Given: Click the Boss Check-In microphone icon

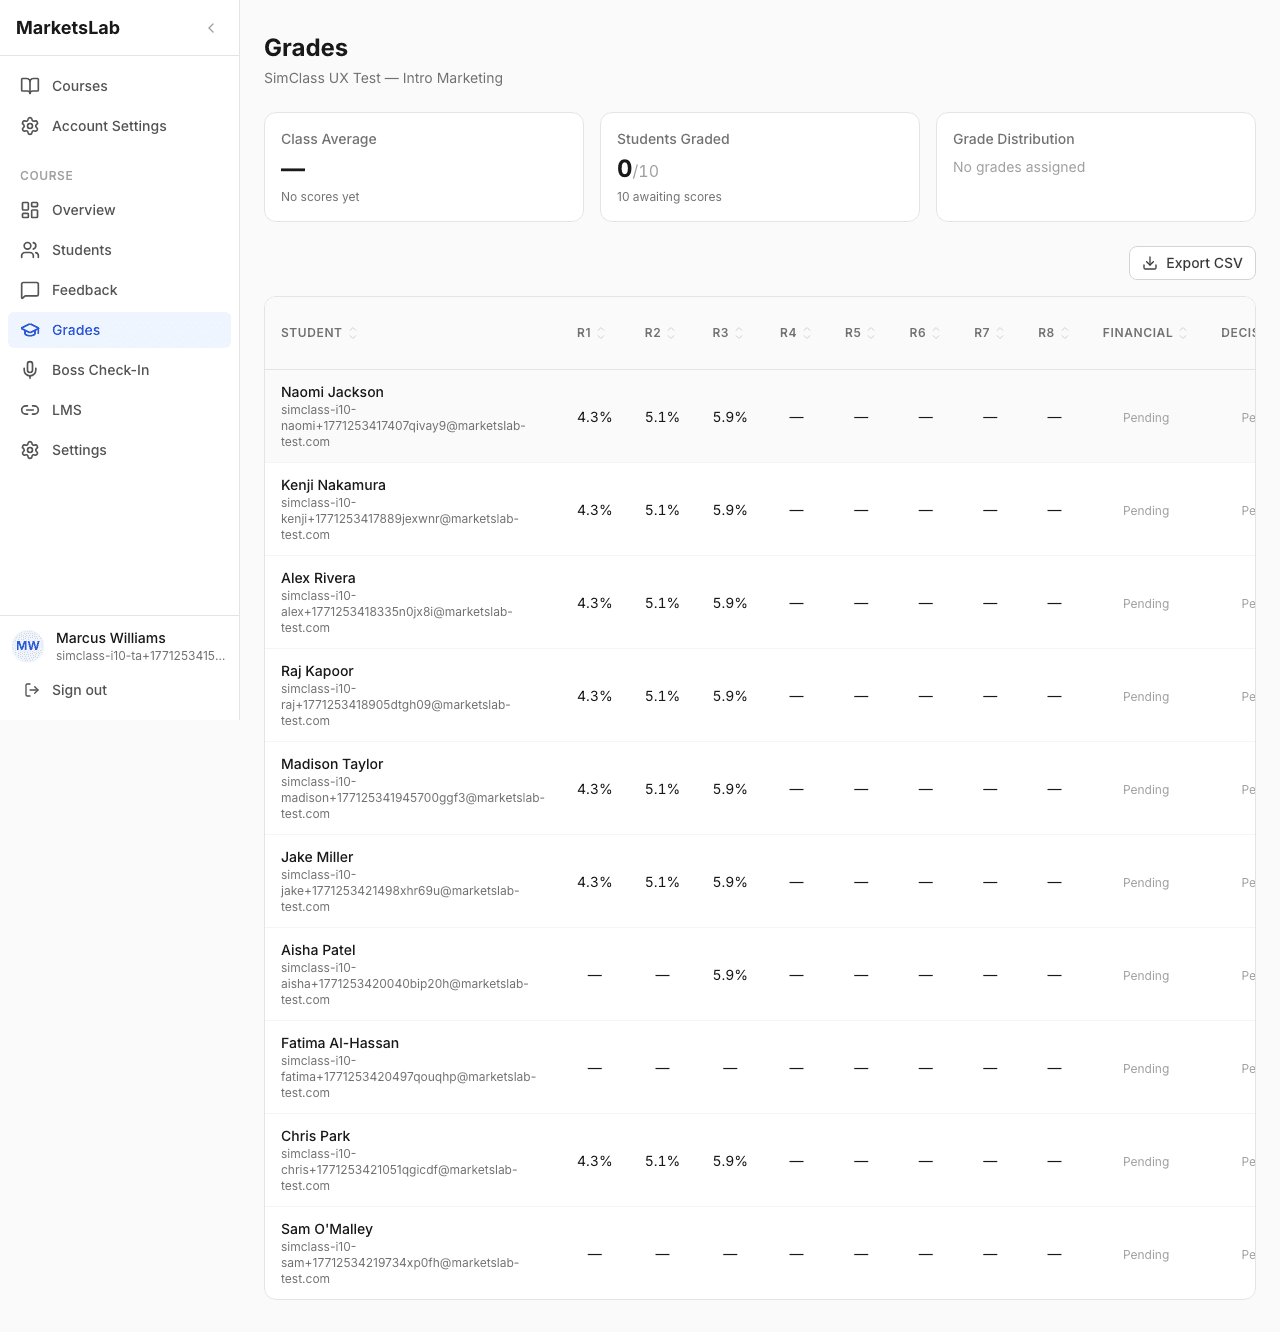Looking at the screenshot, I should point(30,370).
